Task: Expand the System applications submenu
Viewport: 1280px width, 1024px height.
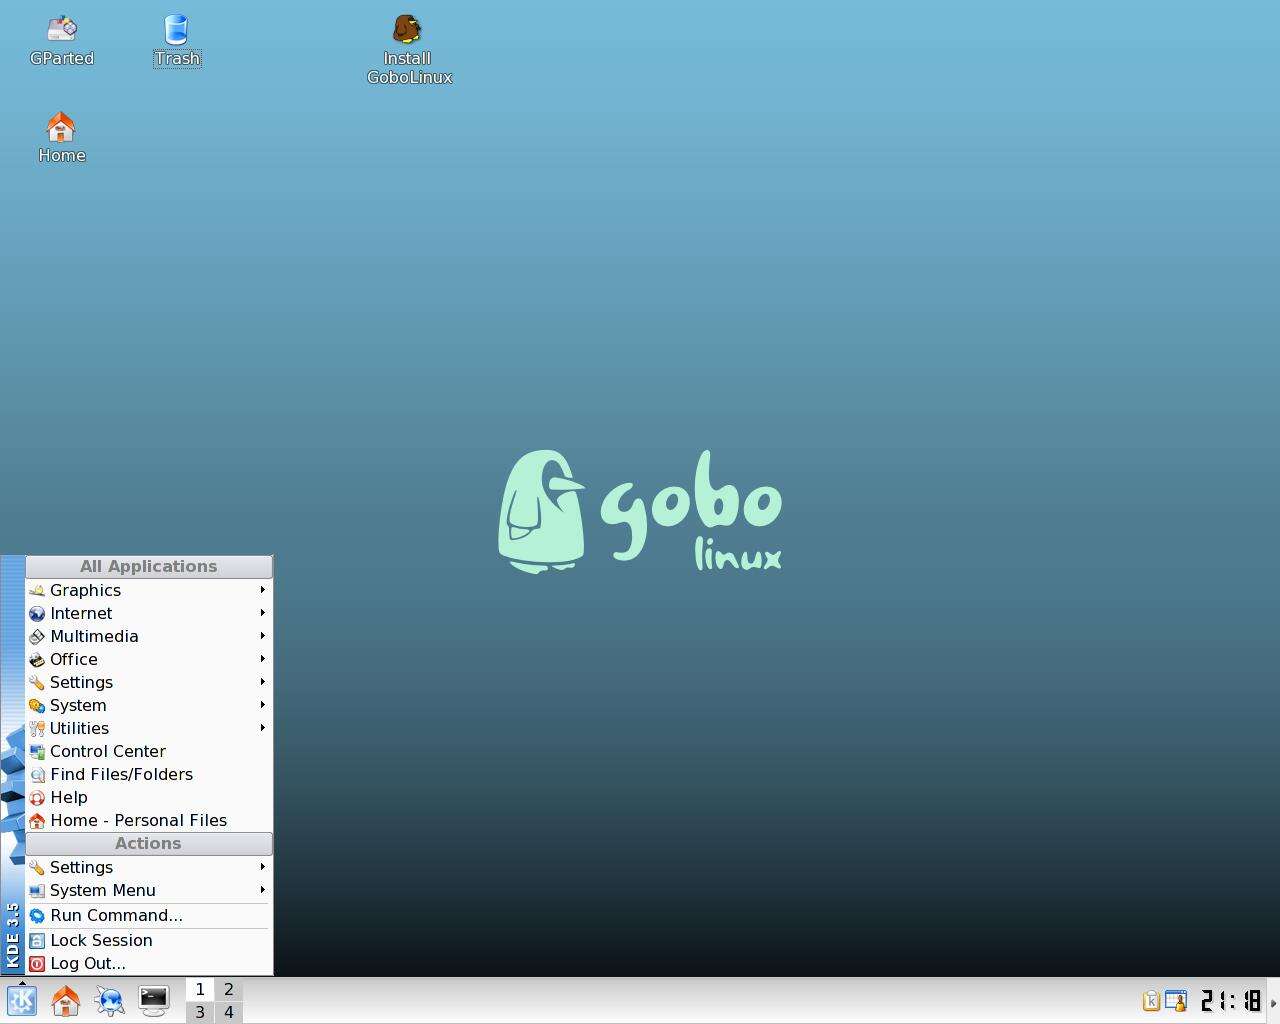Action: click(x=149, y=705)
